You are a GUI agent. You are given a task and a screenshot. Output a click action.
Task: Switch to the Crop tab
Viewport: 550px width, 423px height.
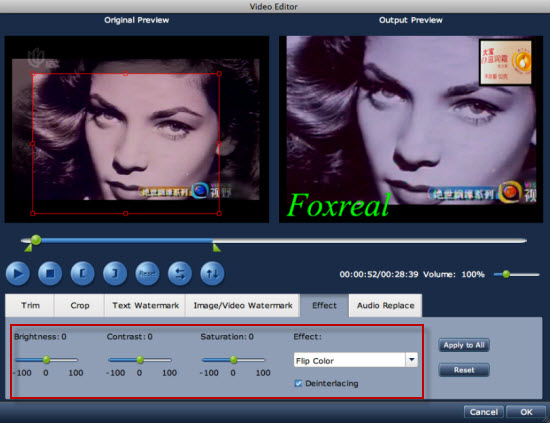click(80, 306)
